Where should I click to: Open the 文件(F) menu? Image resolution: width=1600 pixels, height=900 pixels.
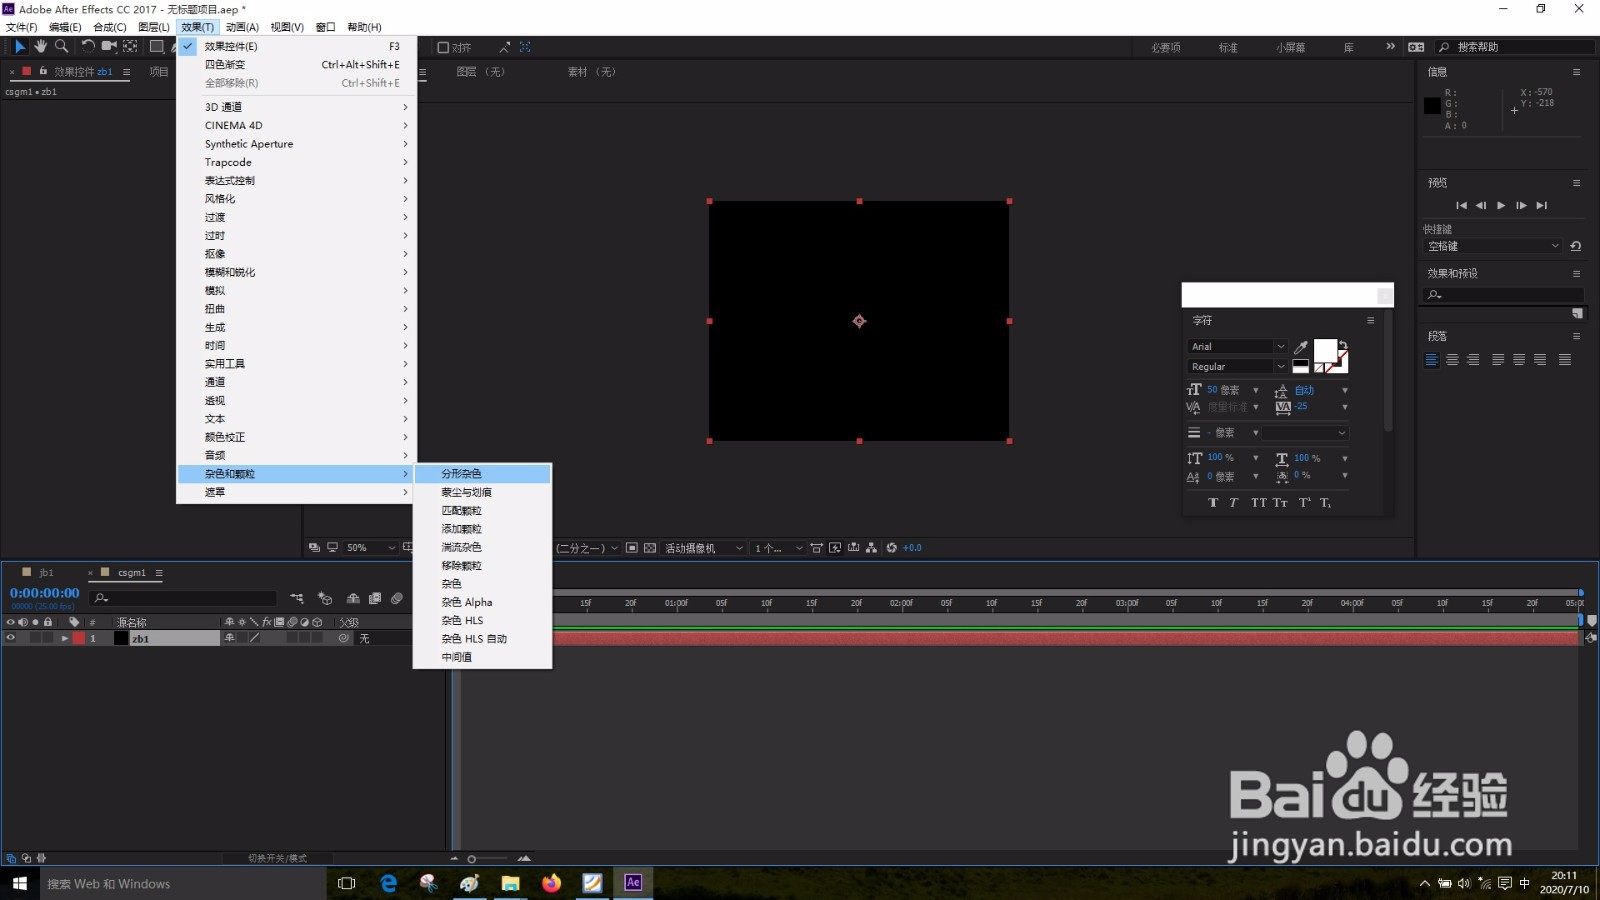coord(21,27)
